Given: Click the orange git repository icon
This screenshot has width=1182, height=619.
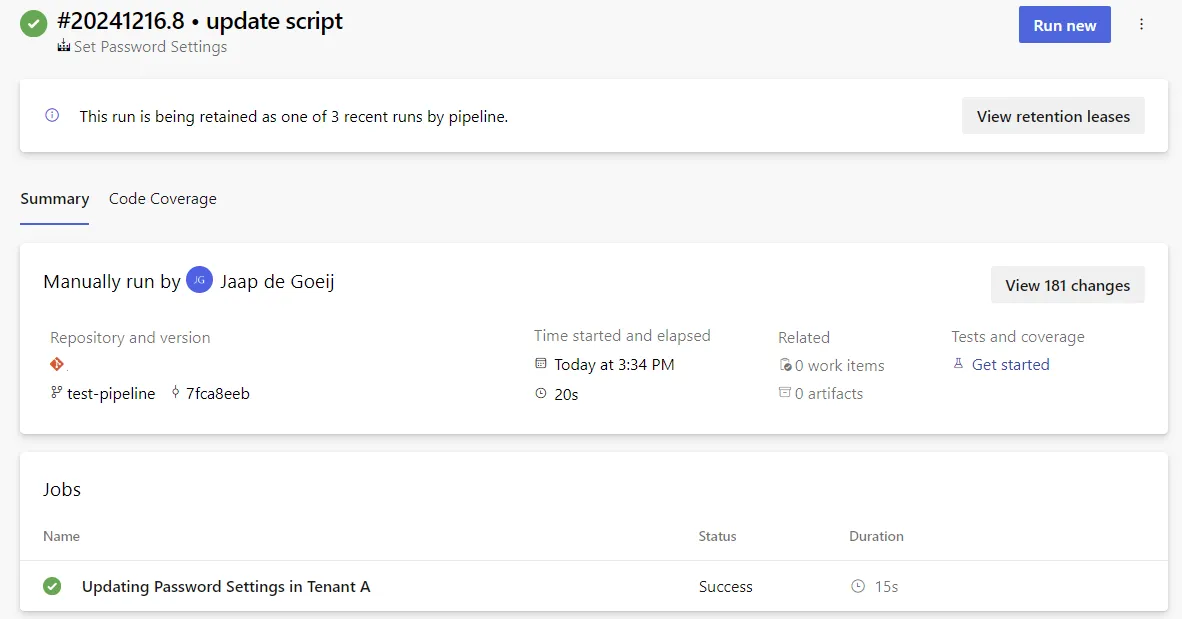Looking at the screenshot, I should [56, 365].
